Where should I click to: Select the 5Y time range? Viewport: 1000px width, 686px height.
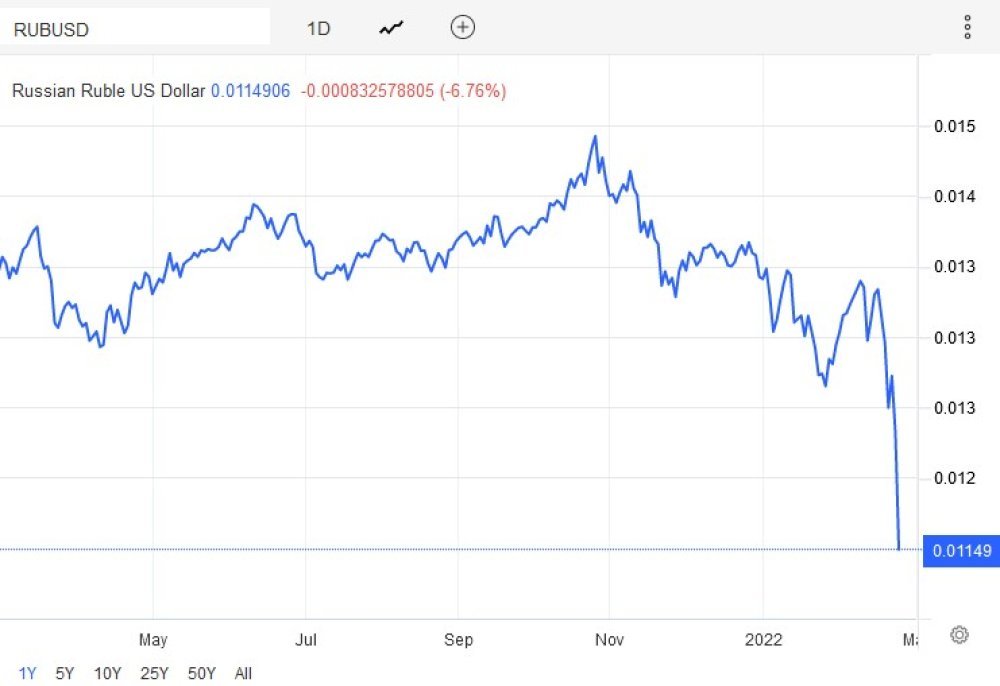(64, 673)
